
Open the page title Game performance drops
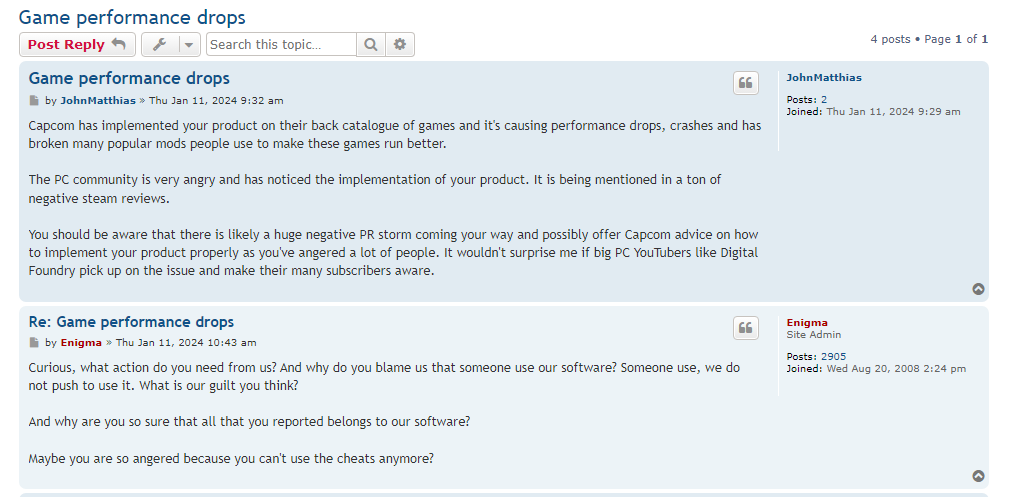132,17
